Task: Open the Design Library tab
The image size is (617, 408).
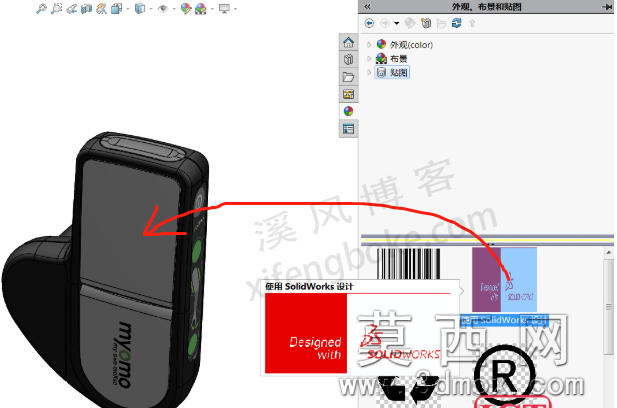Action: [x=348, y=59]
